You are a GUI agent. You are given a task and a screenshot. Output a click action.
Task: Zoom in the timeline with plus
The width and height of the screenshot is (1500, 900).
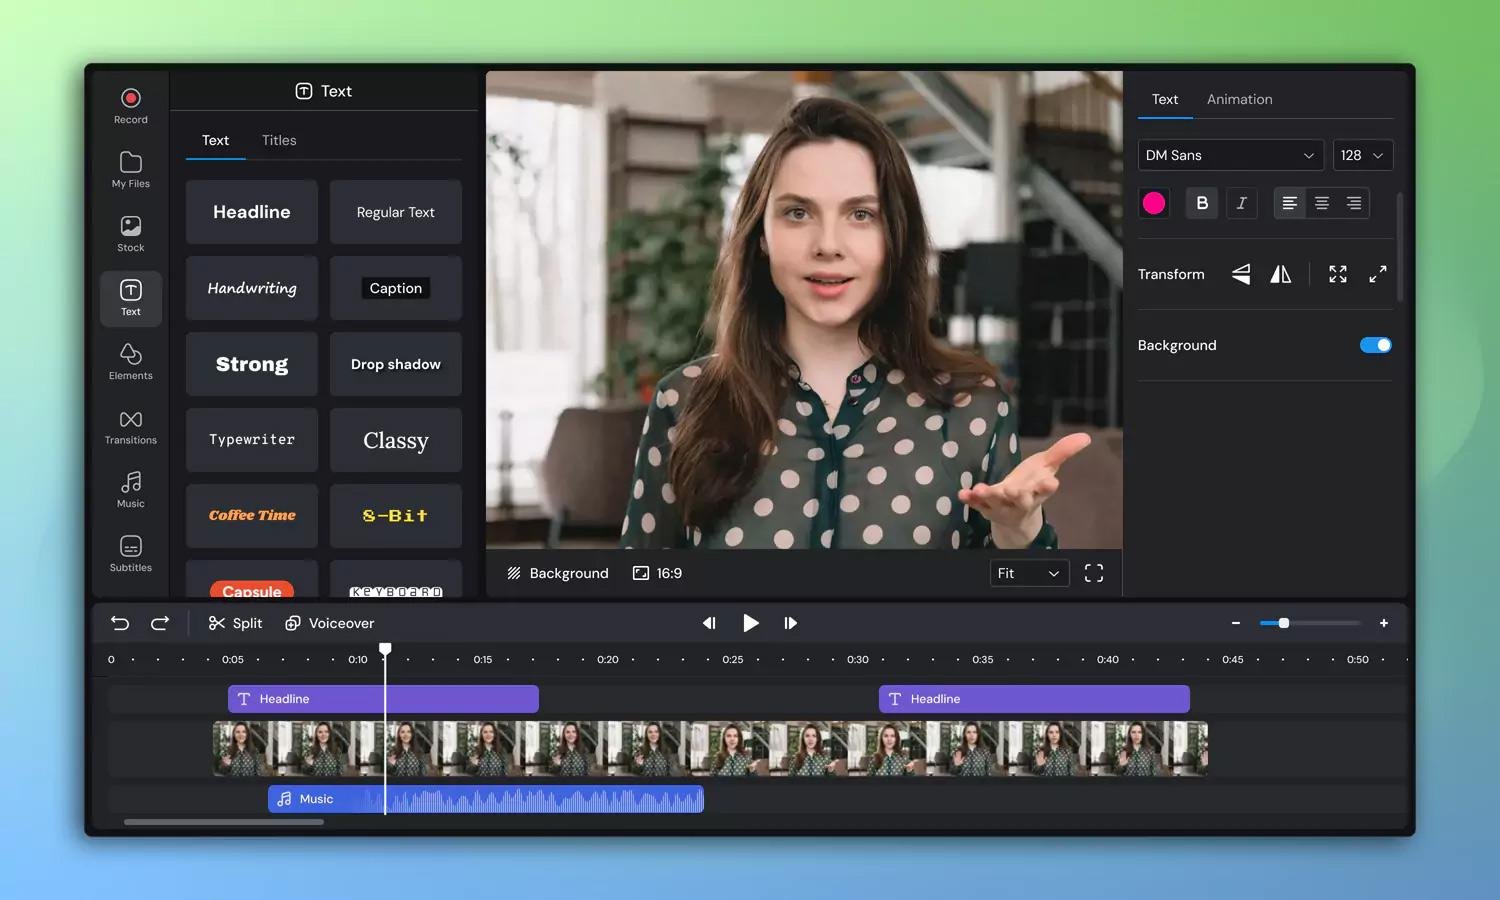pyautogui.click(x=1384, y=623)
